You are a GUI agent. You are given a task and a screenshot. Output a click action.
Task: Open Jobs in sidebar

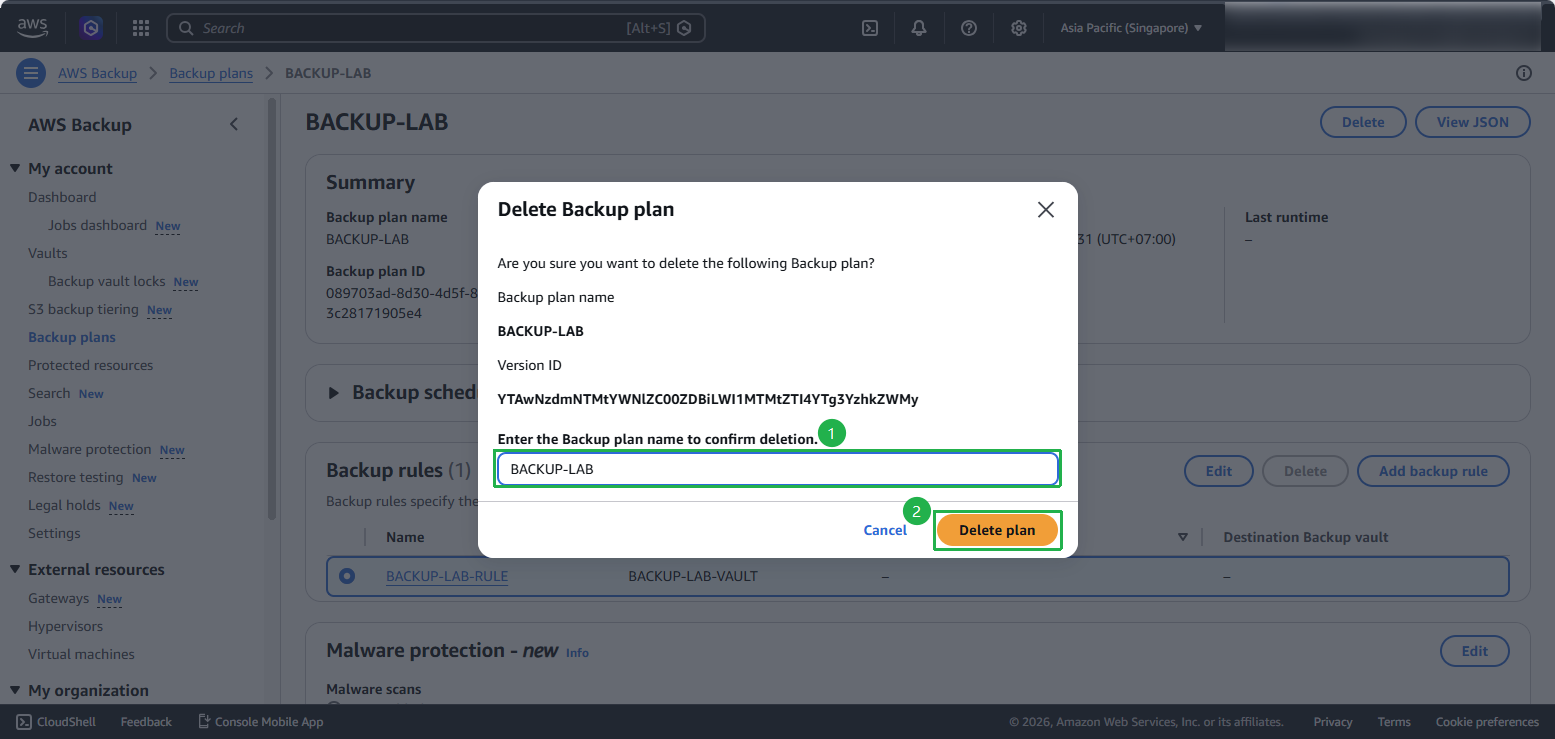point(42,422)
